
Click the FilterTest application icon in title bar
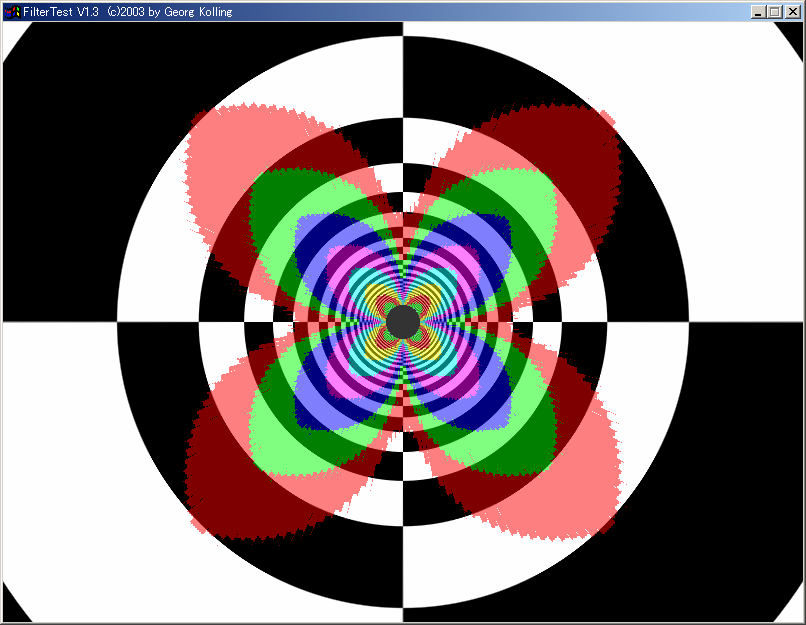pyautogui.click(x=13, y=12)
